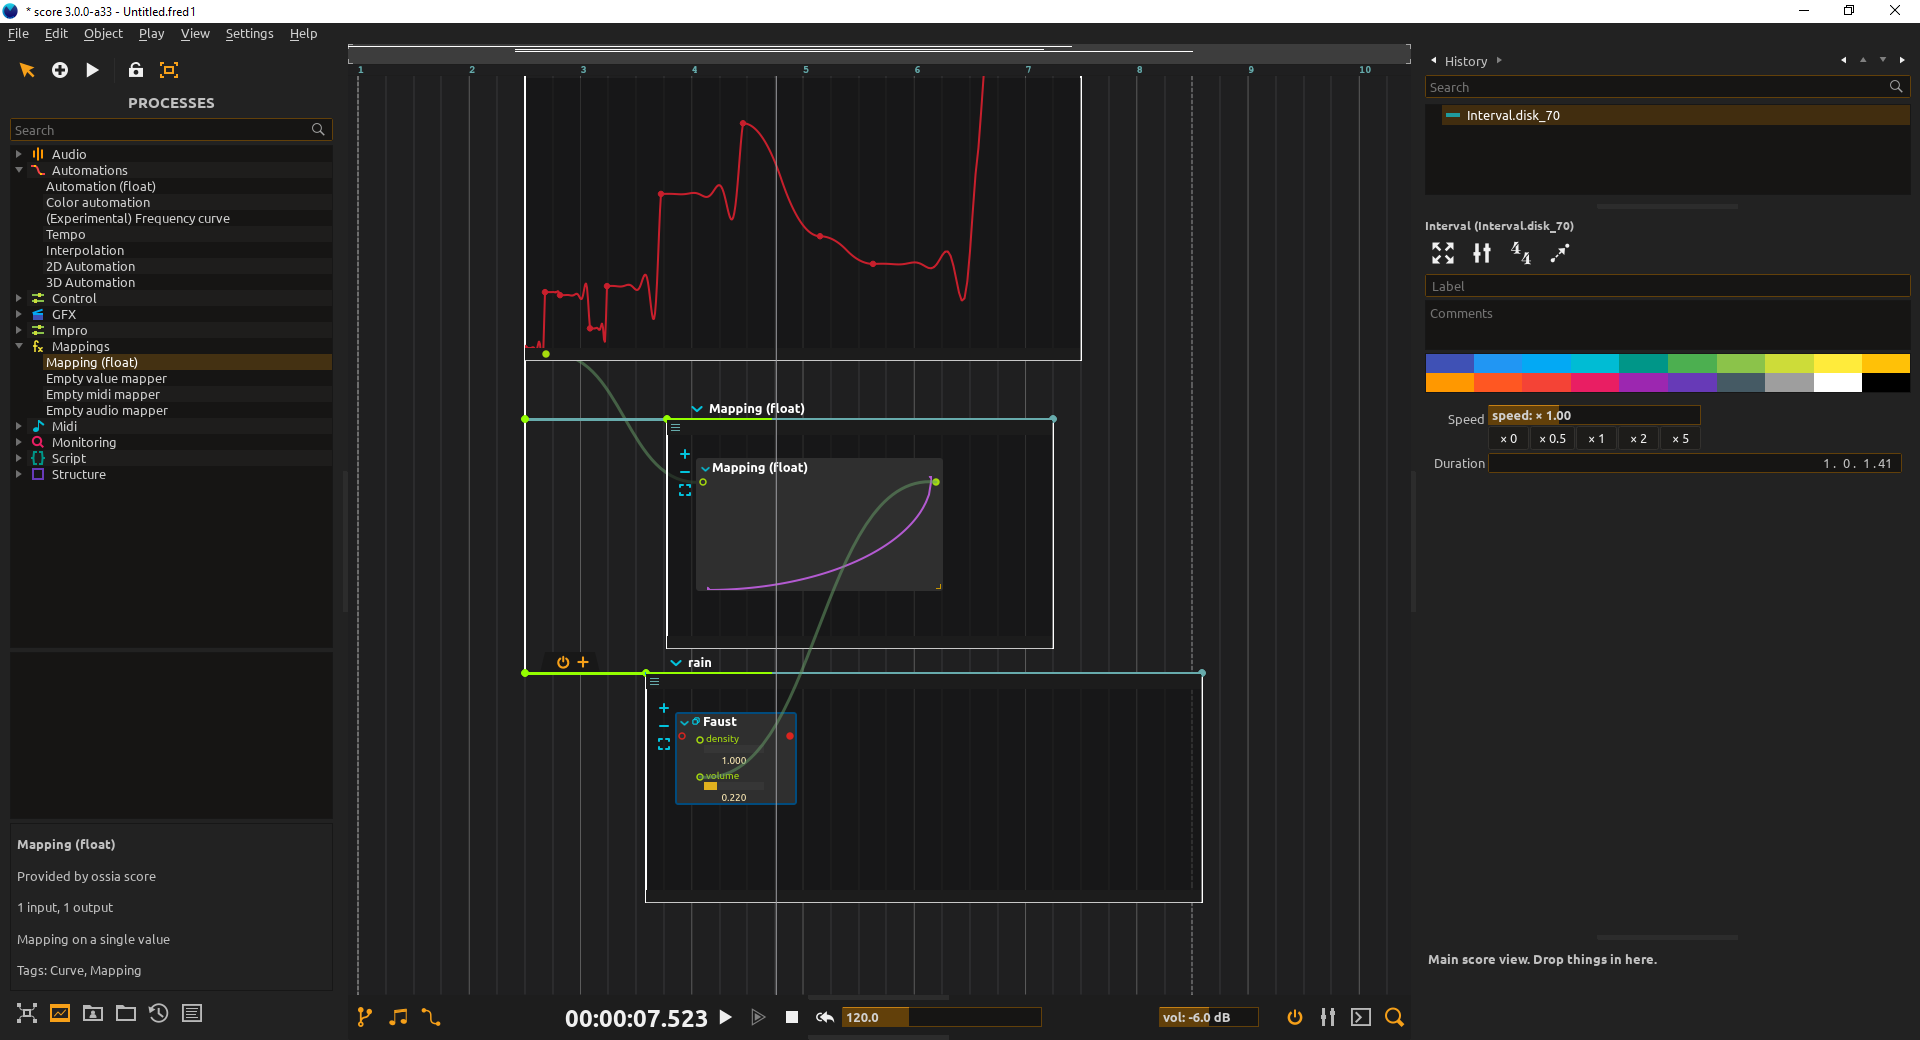Set speed to x 0
This screenshot has width=1920, height=1040.
1508,439
